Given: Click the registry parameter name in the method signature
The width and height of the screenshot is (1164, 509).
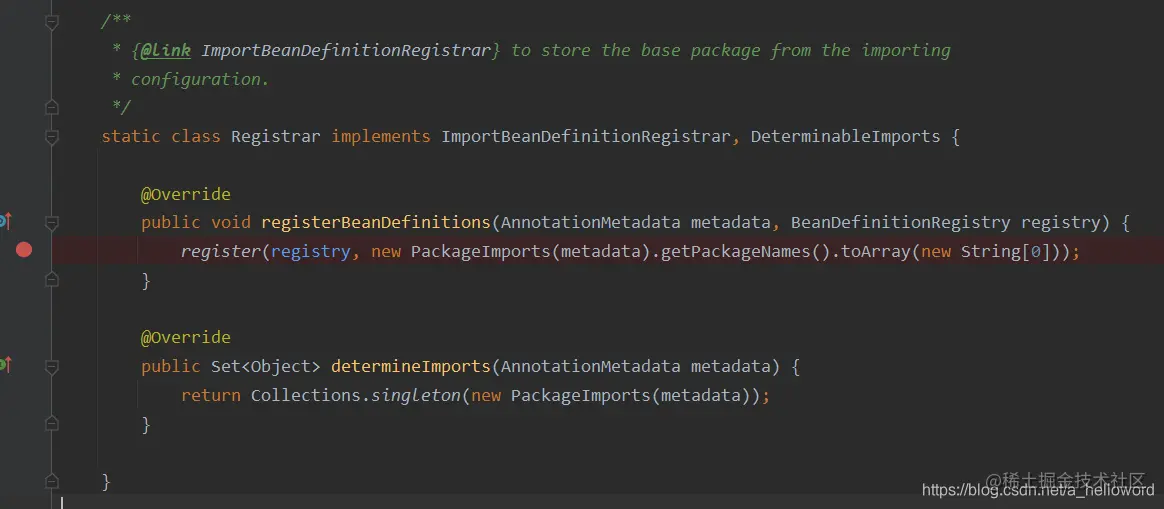Looking at the screenshot, I should pos(1061,223).
